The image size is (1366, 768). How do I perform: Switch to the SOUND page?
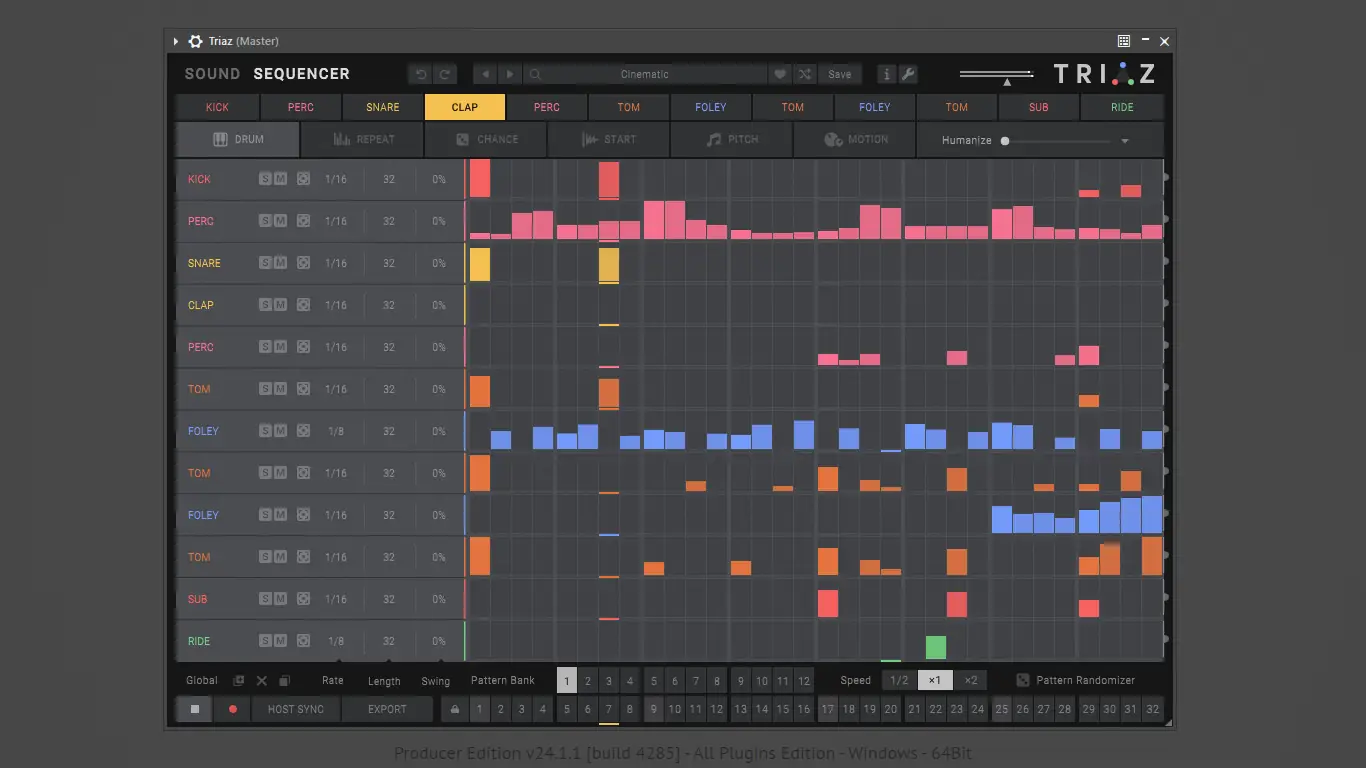(213, 74)
